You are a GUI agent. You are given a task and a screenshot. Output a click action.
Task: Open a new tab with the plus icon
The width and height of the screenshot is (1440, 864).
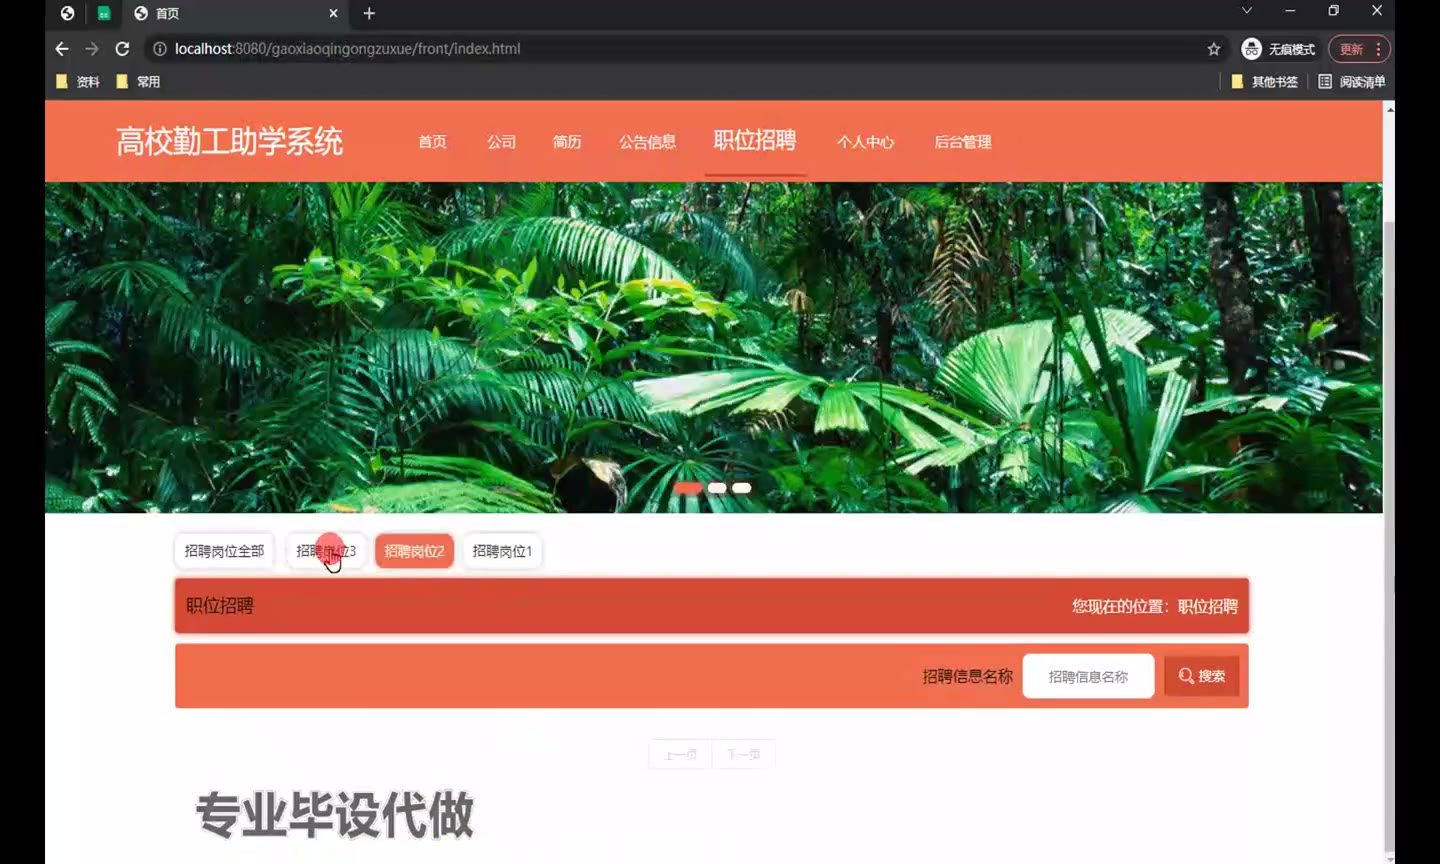[369, 13]
